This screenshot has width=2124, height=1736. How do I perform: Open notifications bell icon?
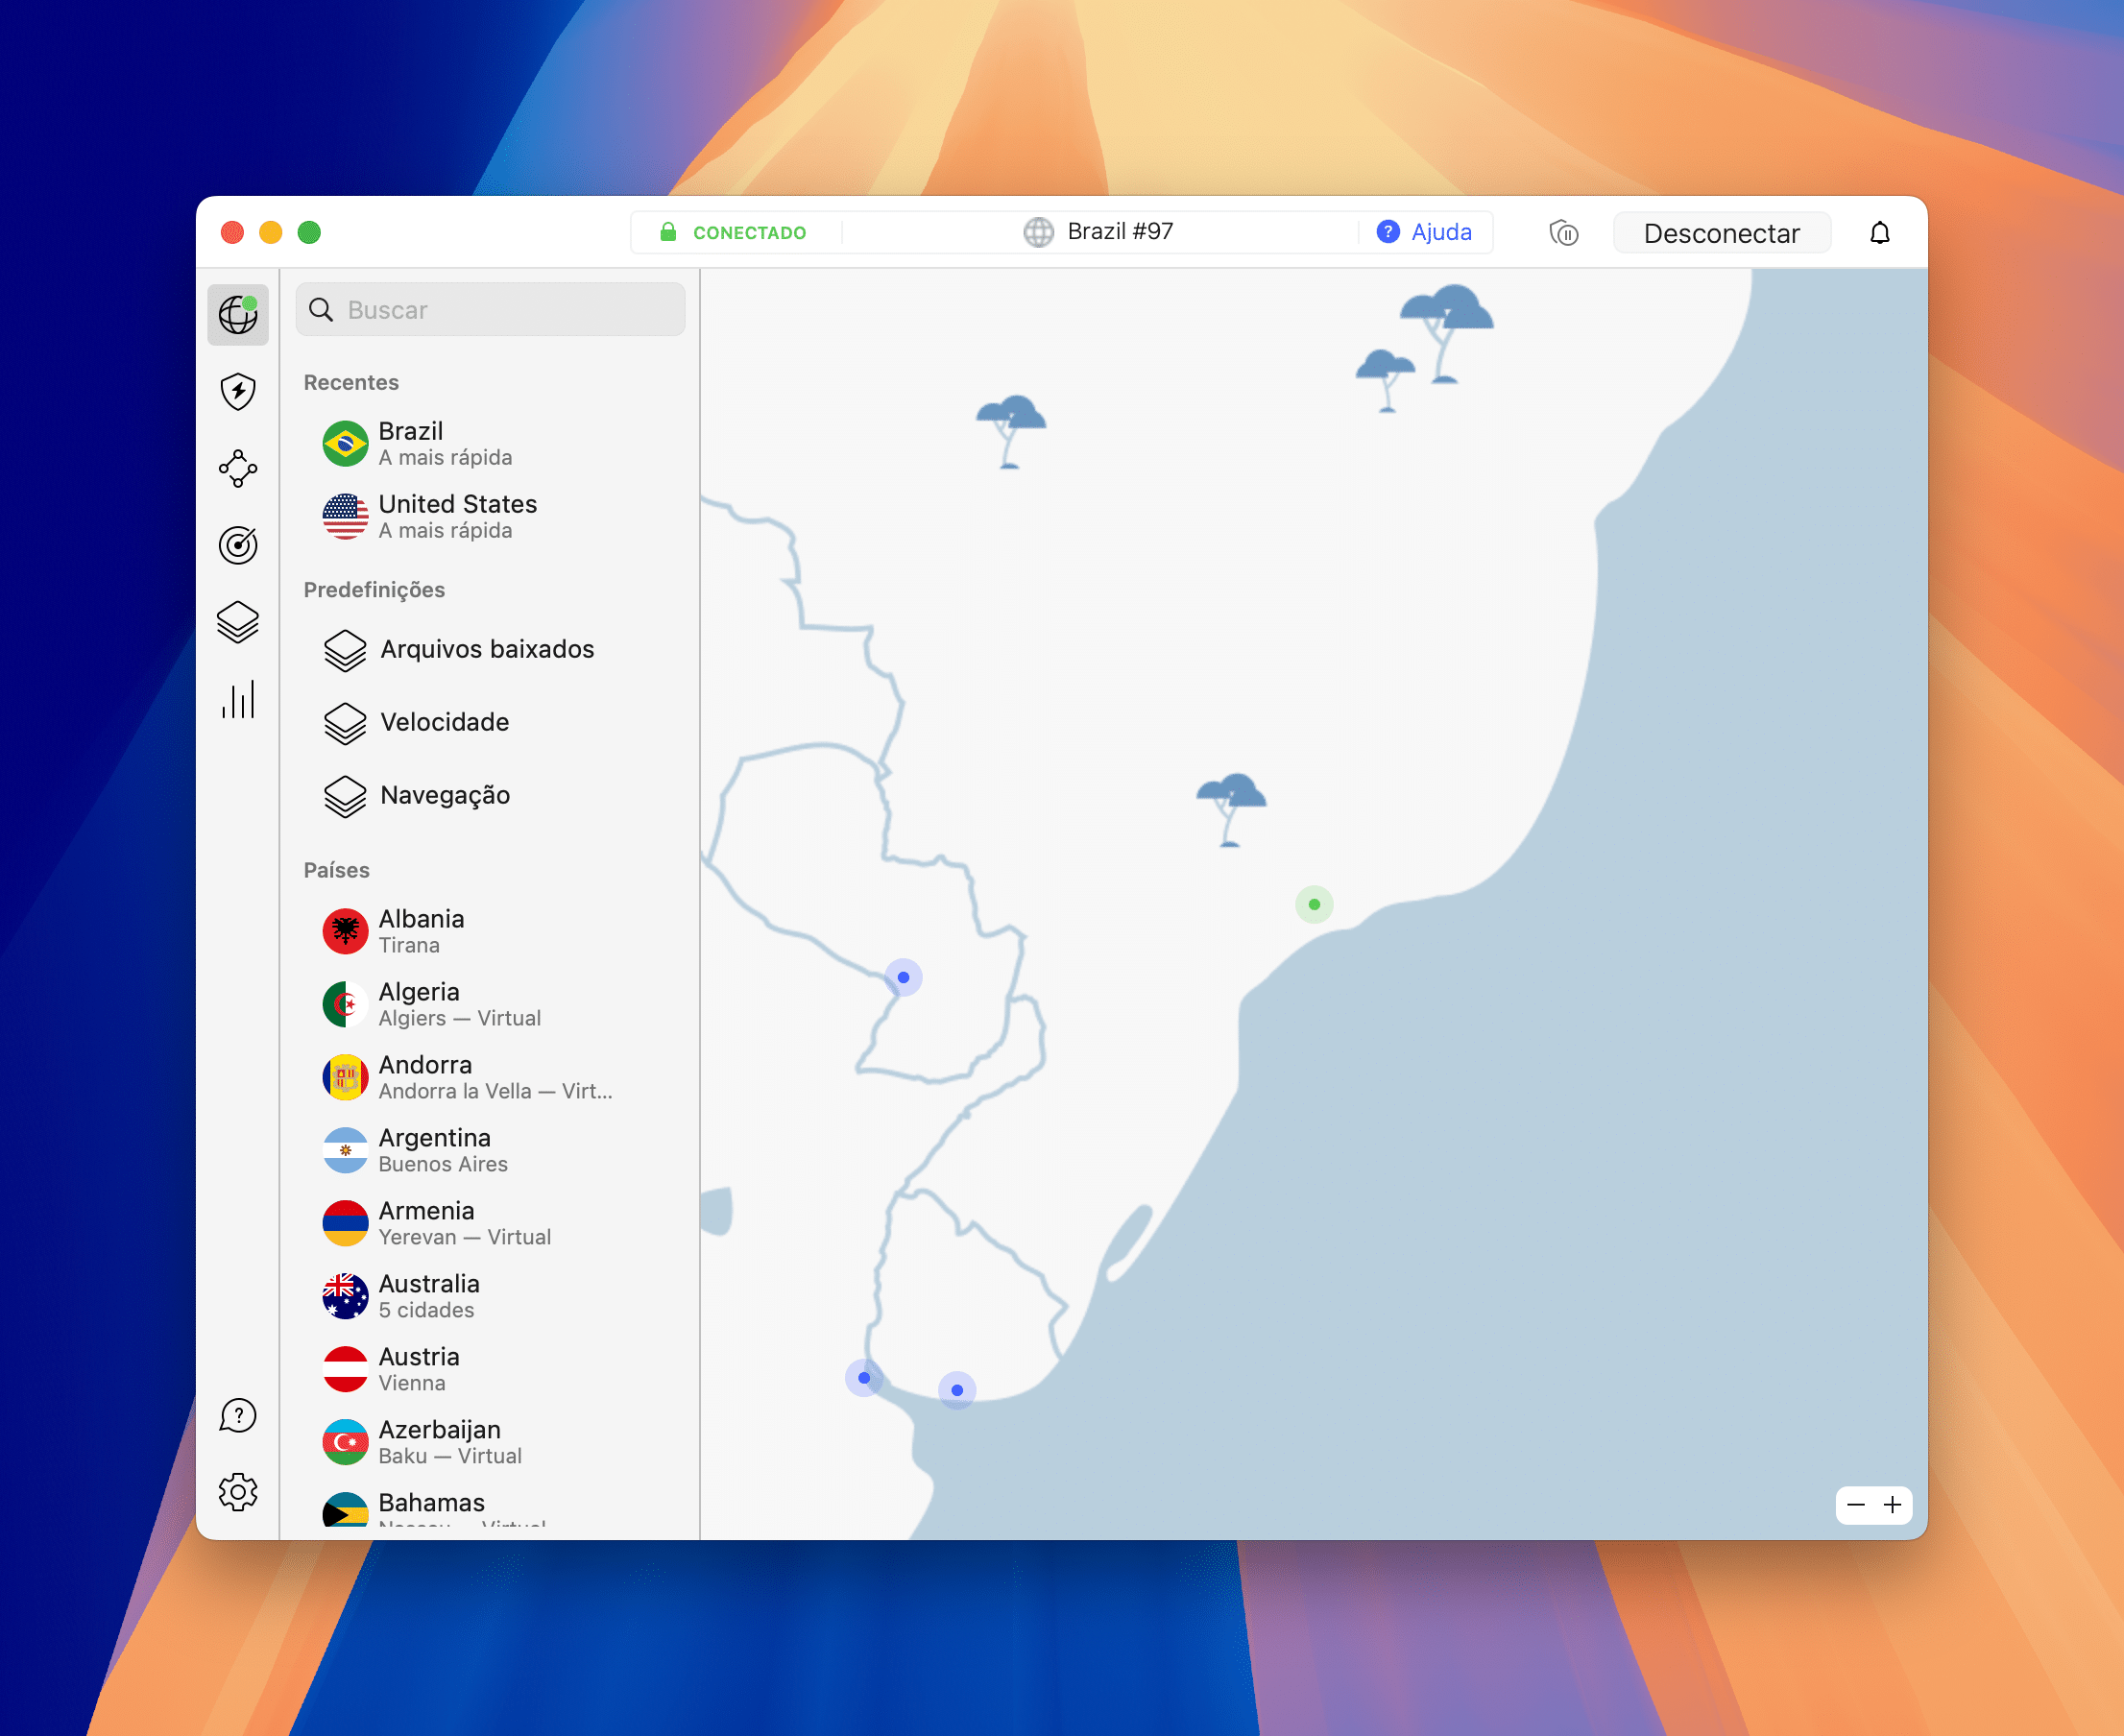tap(1880, 233)
